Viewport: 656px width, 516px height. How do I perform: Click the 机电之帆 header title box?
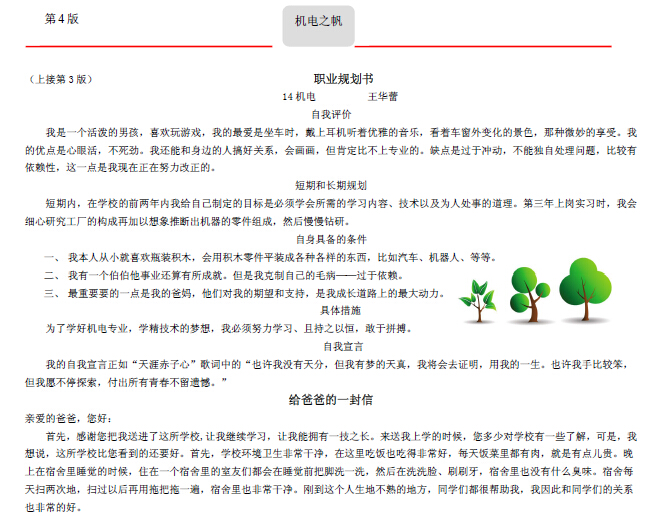coord(318,26)
